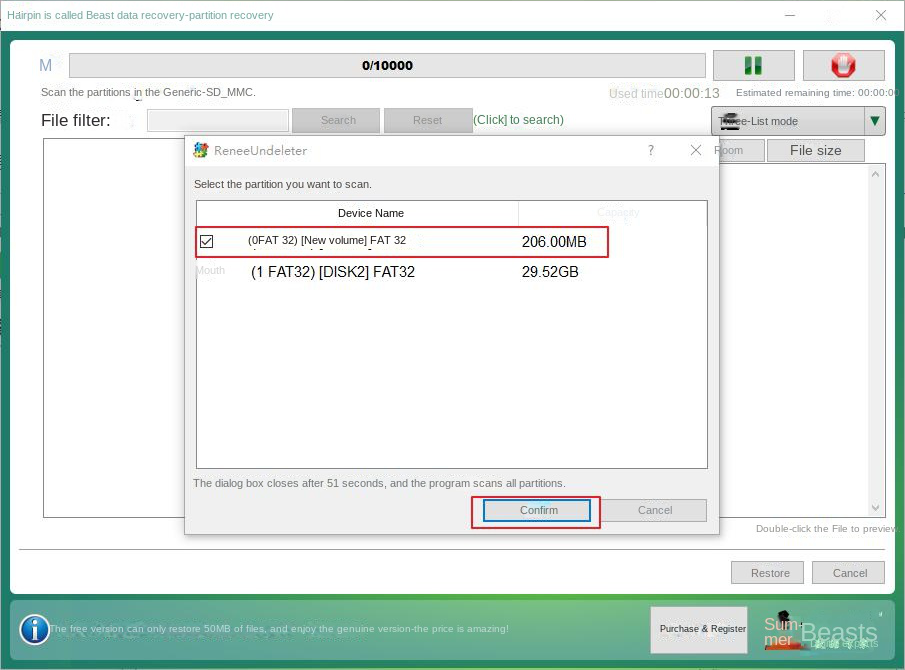
Task: Confirm the selected partition to scan
Action: (x=537, y=510)
